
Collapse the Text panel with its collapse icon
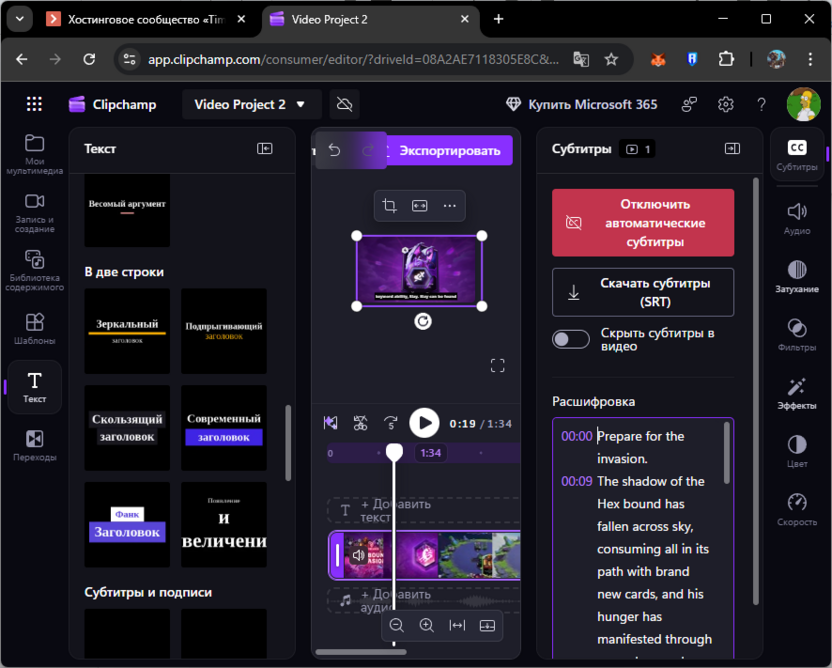(264, 149)
